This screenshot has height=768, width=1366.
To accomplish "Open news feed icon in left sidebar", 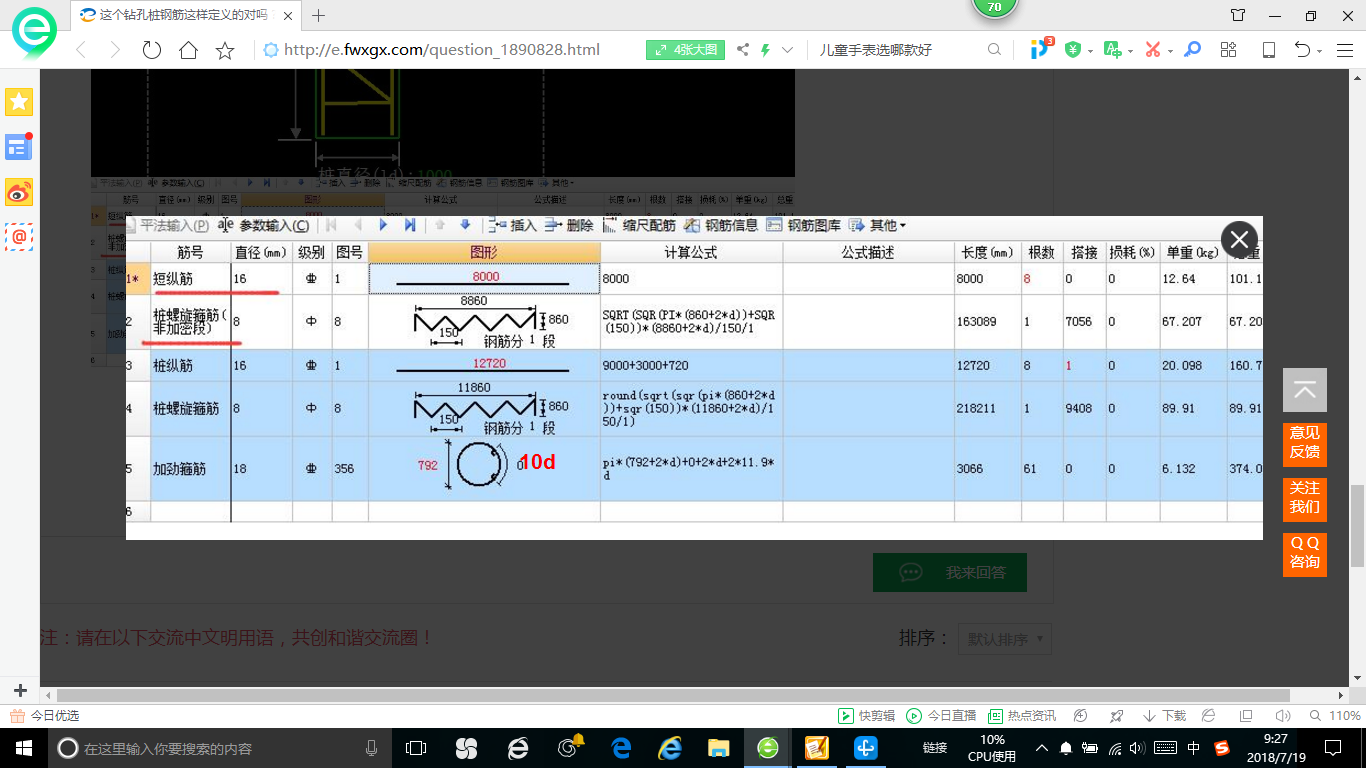I will tap(19, 147).
